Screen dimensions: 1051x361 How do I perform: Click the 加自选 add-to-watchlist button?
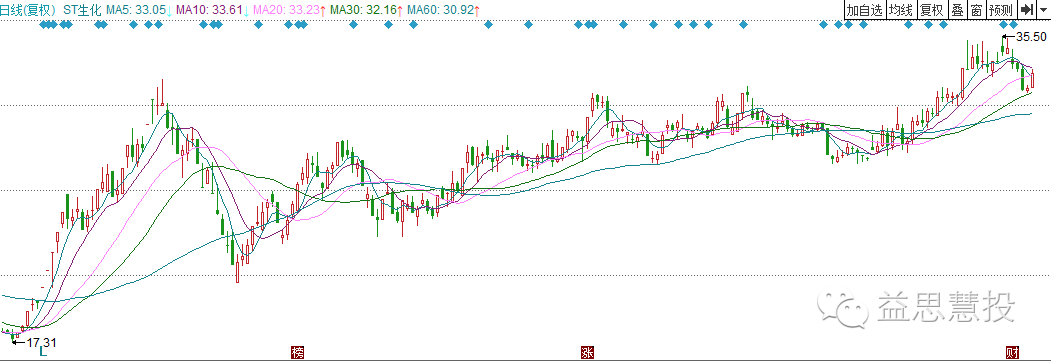point(865,10)
